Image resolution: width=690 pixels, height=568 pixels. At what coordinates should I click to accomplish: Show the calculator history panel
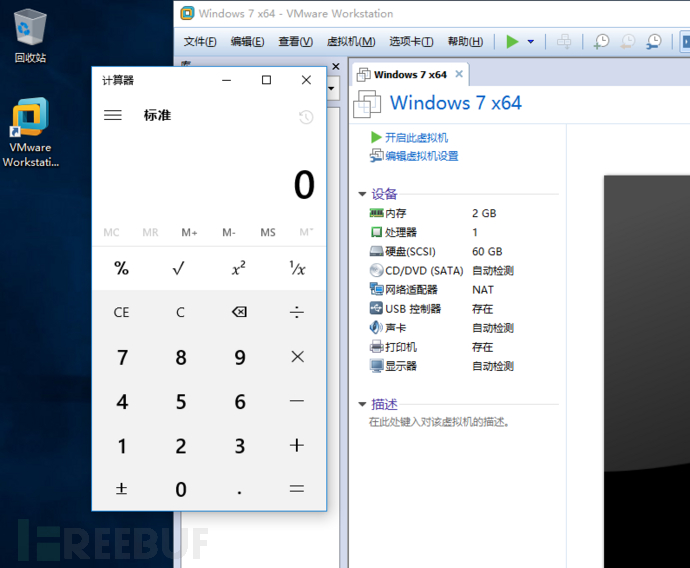[306, 117]
